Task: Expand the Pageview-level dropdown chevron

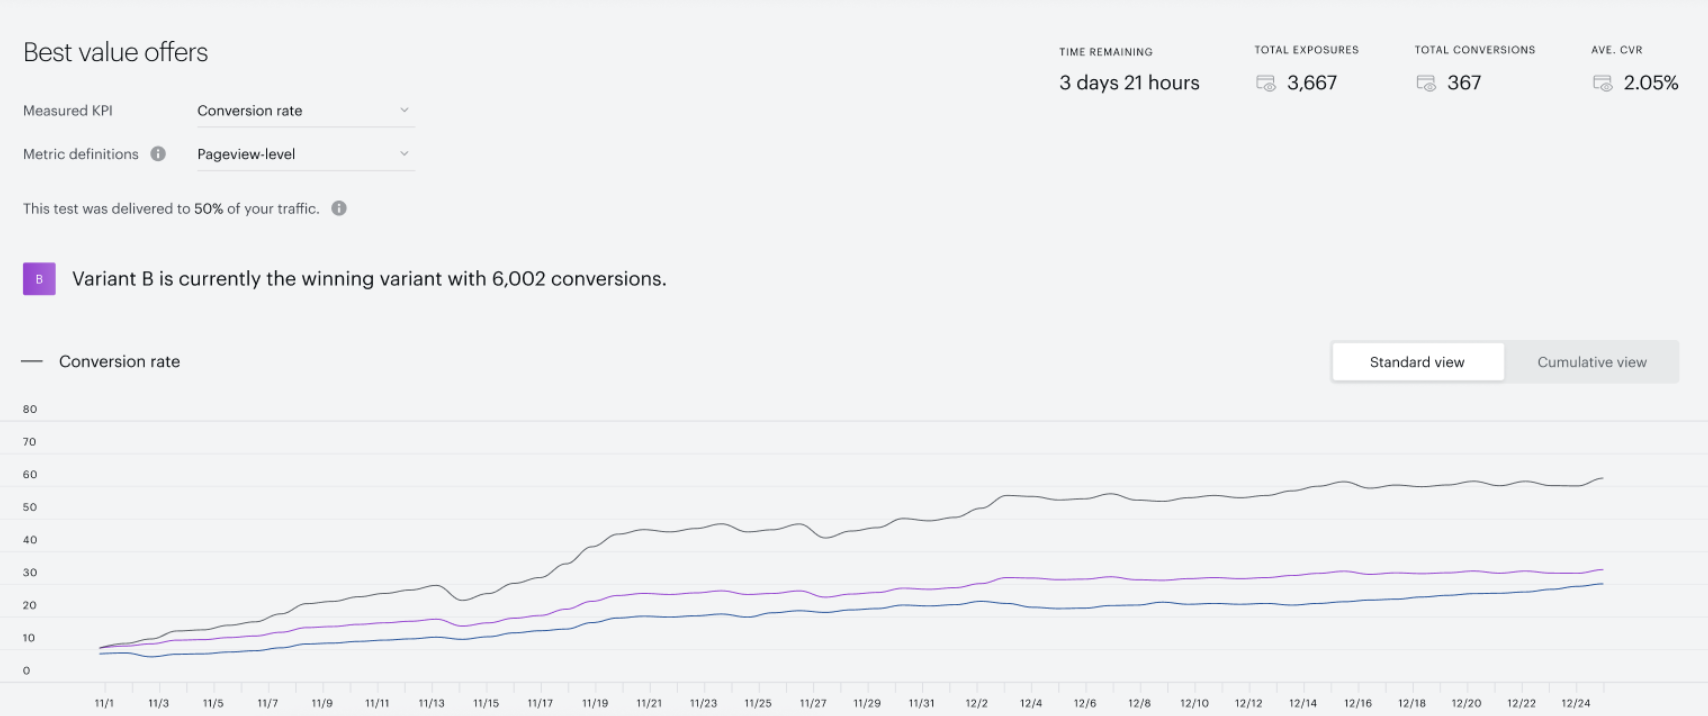Action: (x=404, y=154)
